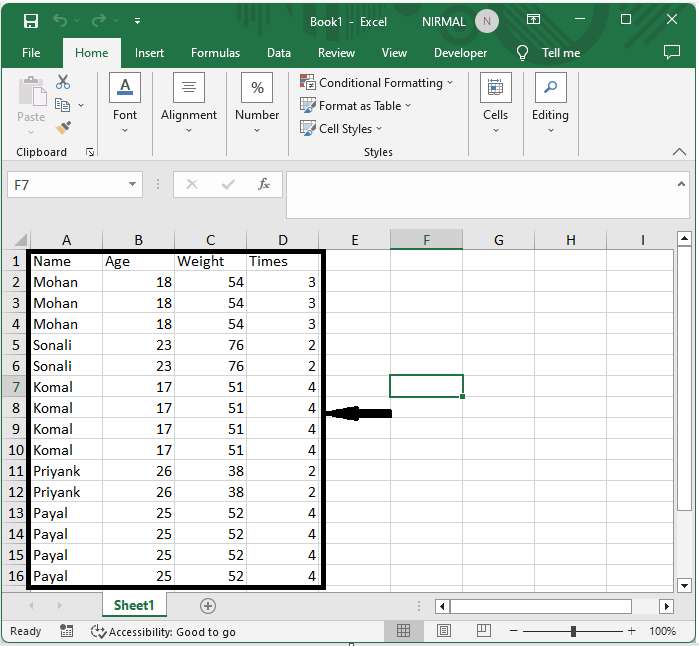Click cell A11 containing Priyank
Viewport: 699px width, 646px height.
(66, 471)
